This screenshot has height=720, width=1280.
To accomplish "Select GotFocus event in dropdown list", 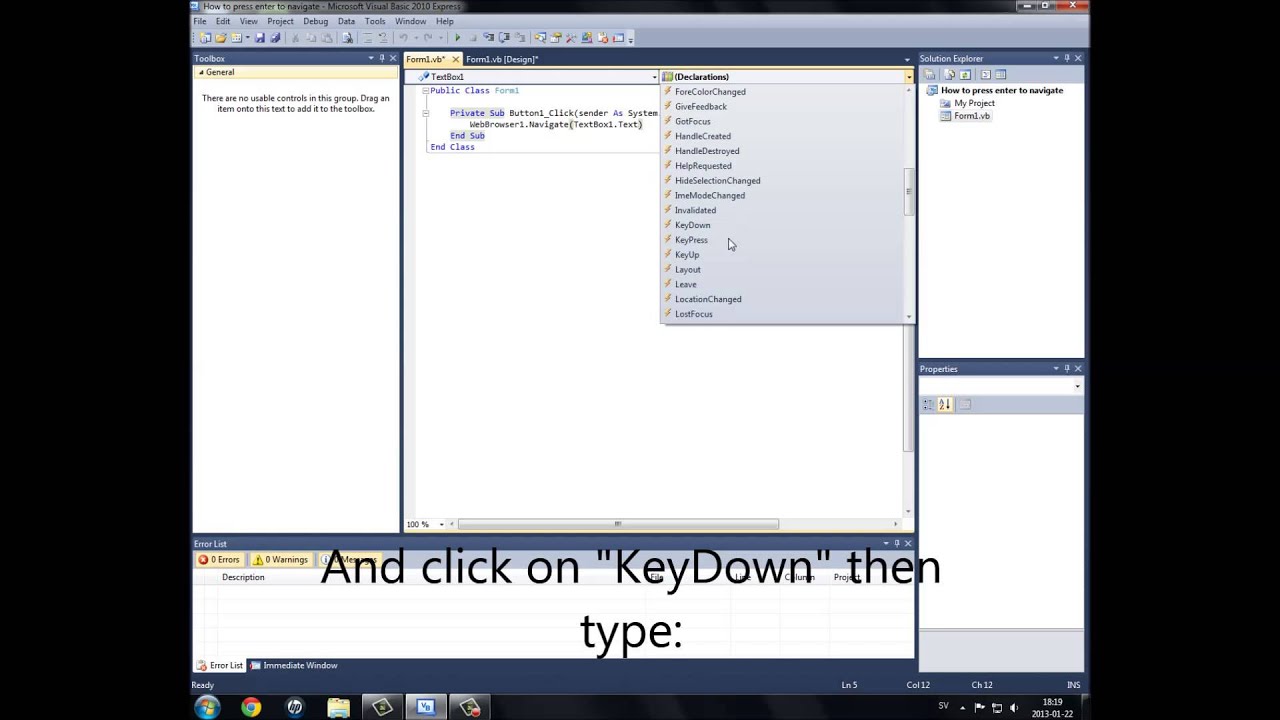I will [692, 121].
